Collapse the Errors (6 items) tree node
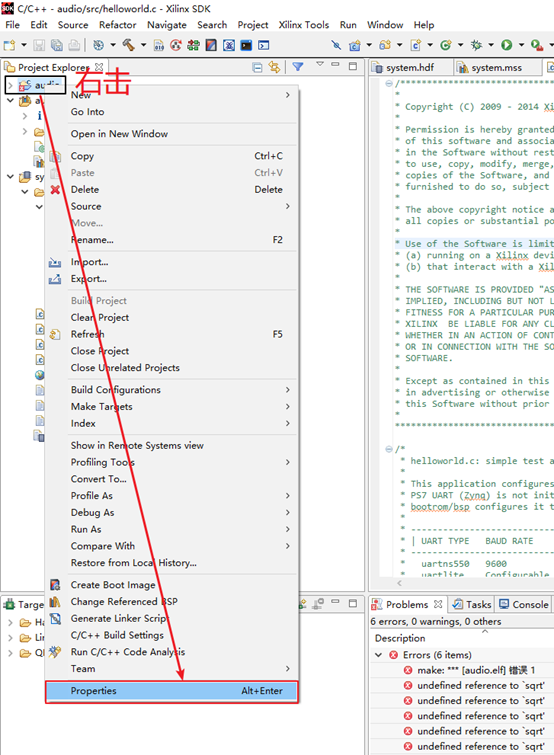 point(378,655)
